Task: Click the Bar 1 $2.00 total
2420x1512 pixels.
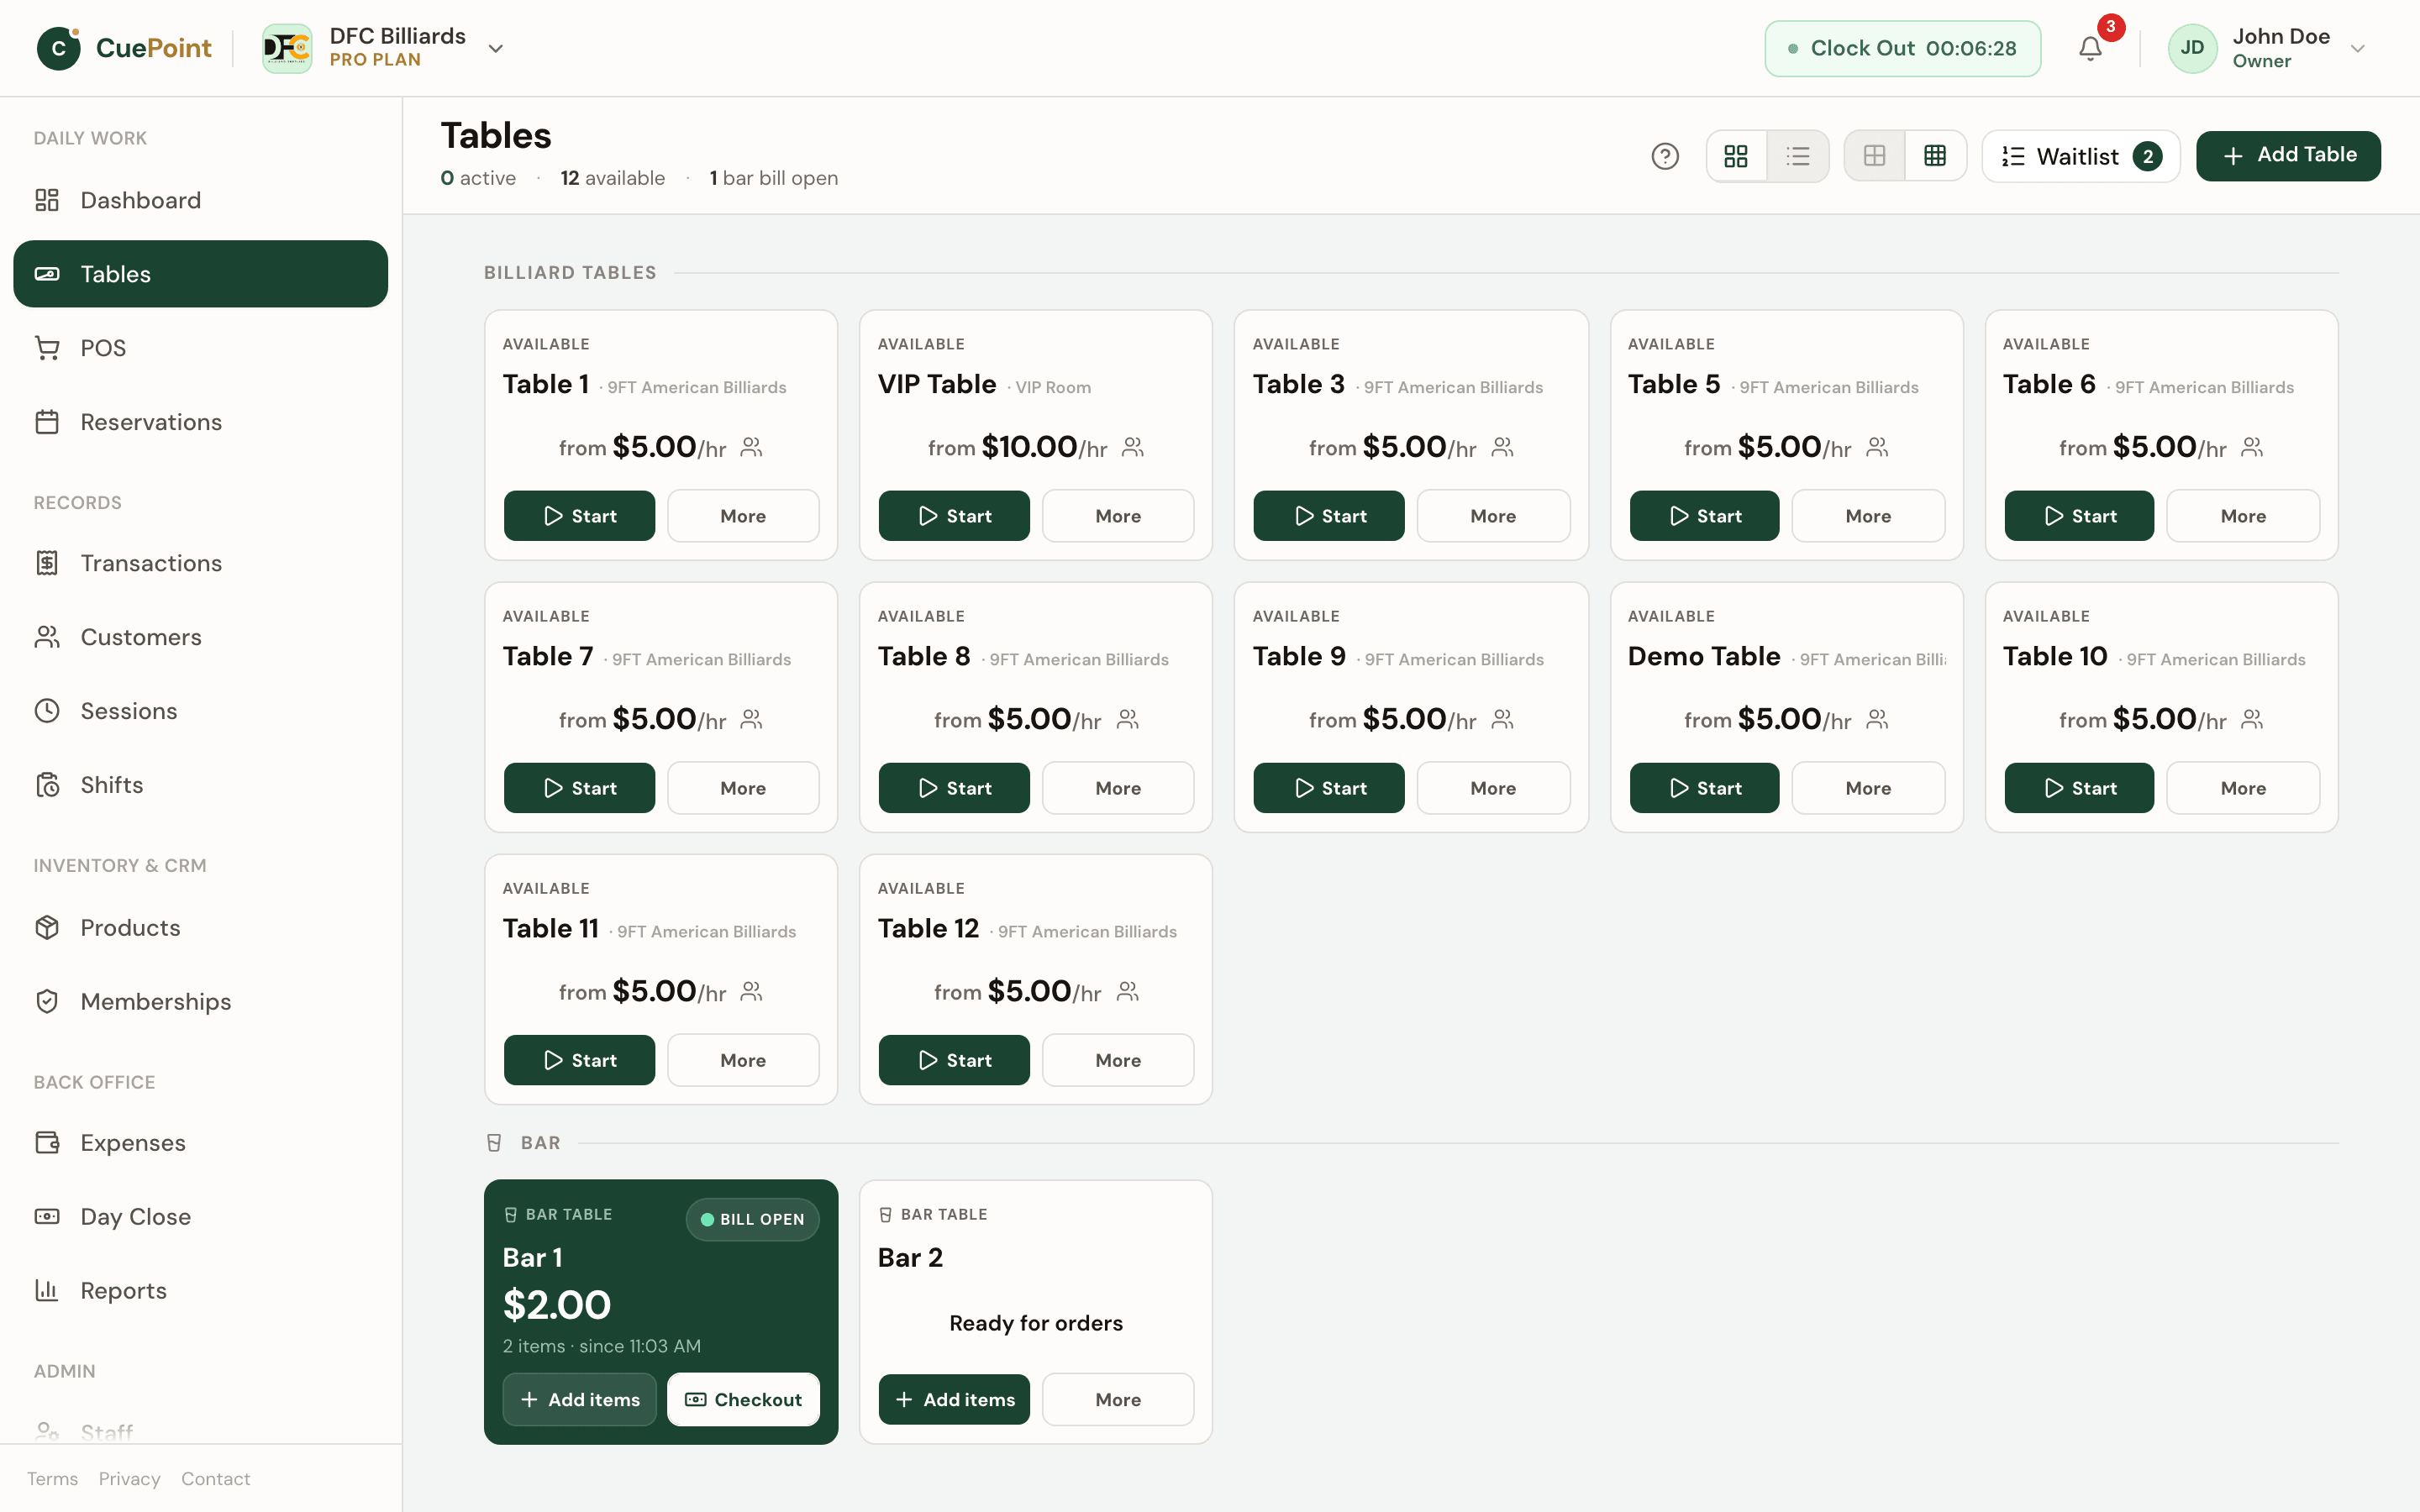Action: click(556, 1305)
